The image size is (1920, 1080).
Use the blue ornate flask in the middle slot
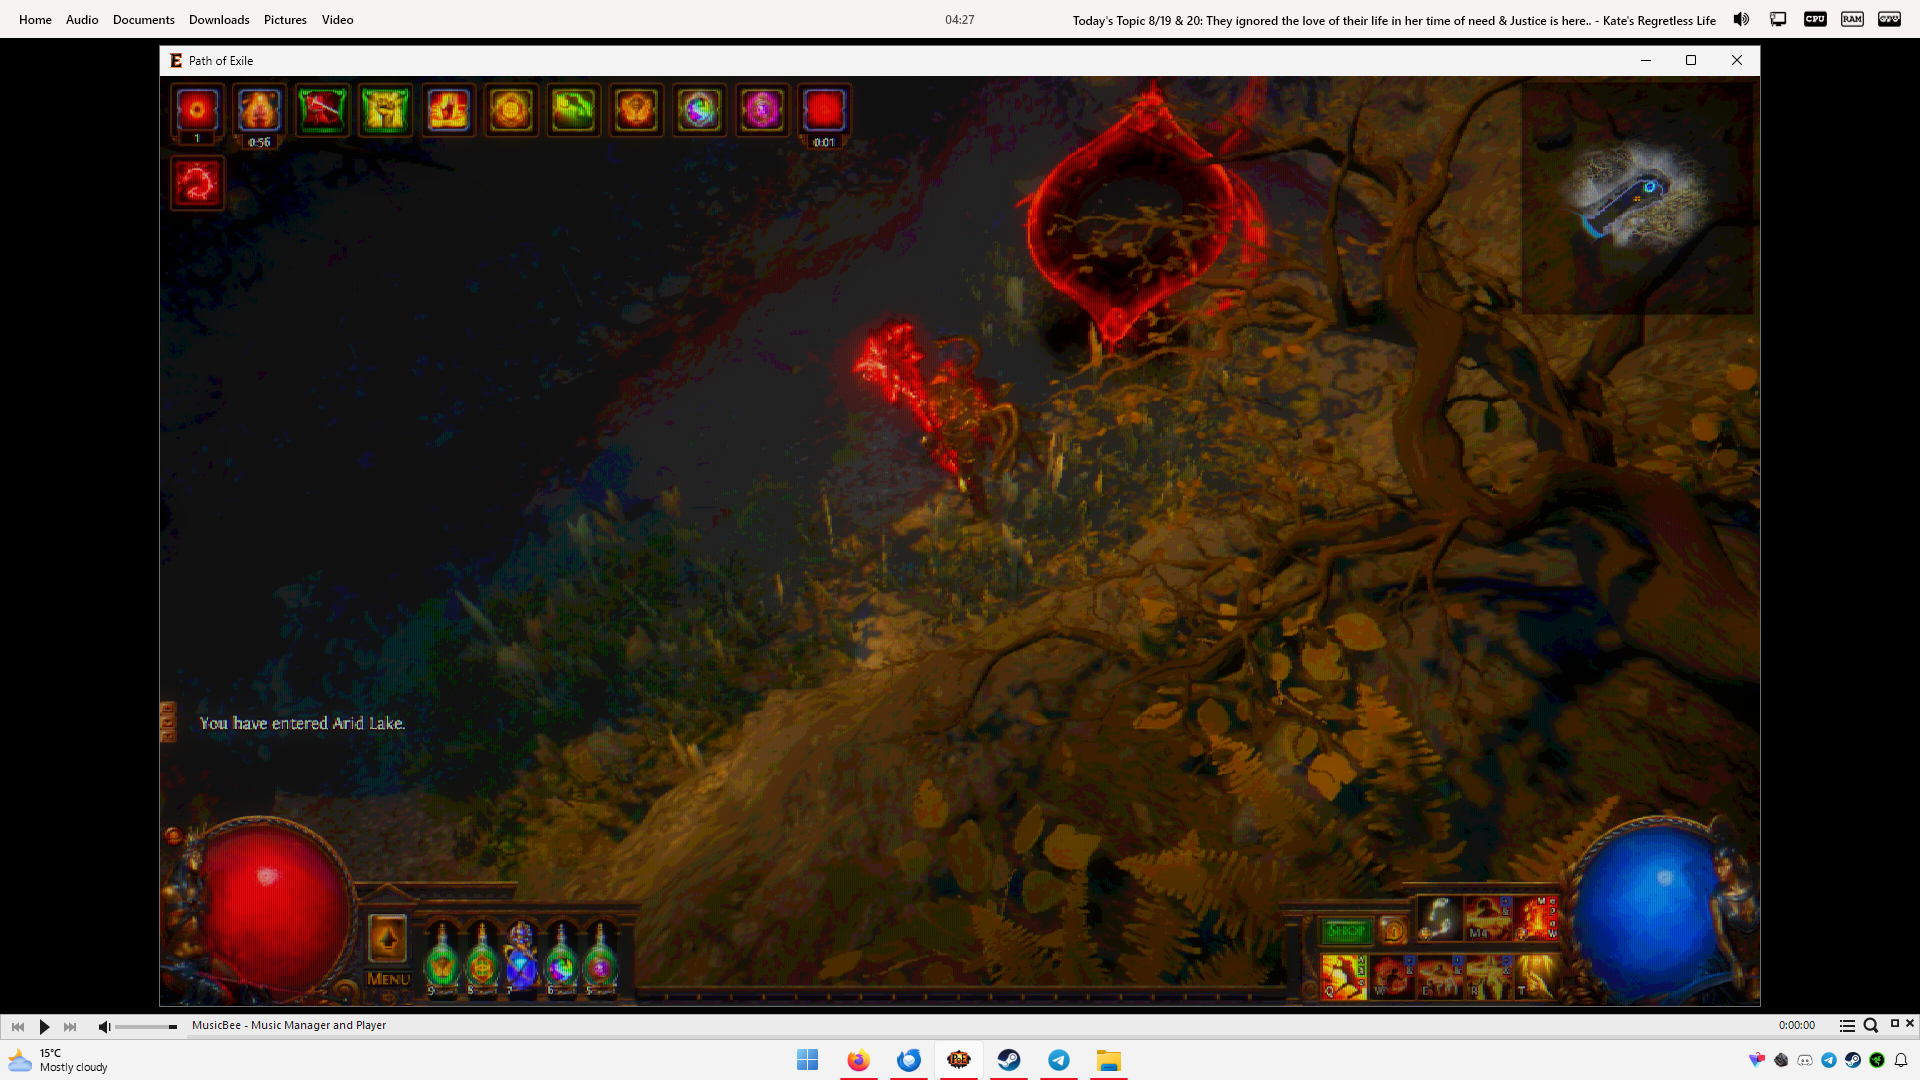coord(521,958)
